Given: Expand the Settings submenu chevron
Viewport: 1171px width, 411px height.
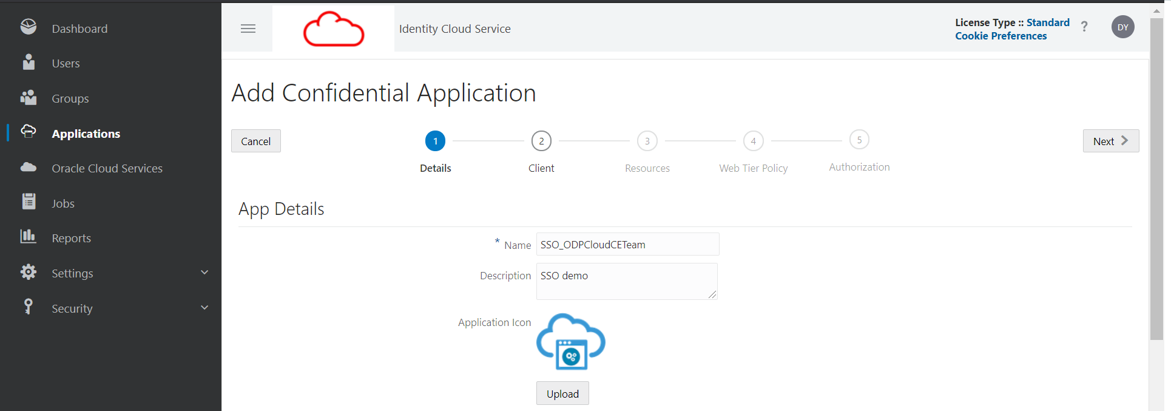Looking at the screenshot, I should tap(205, 273).
